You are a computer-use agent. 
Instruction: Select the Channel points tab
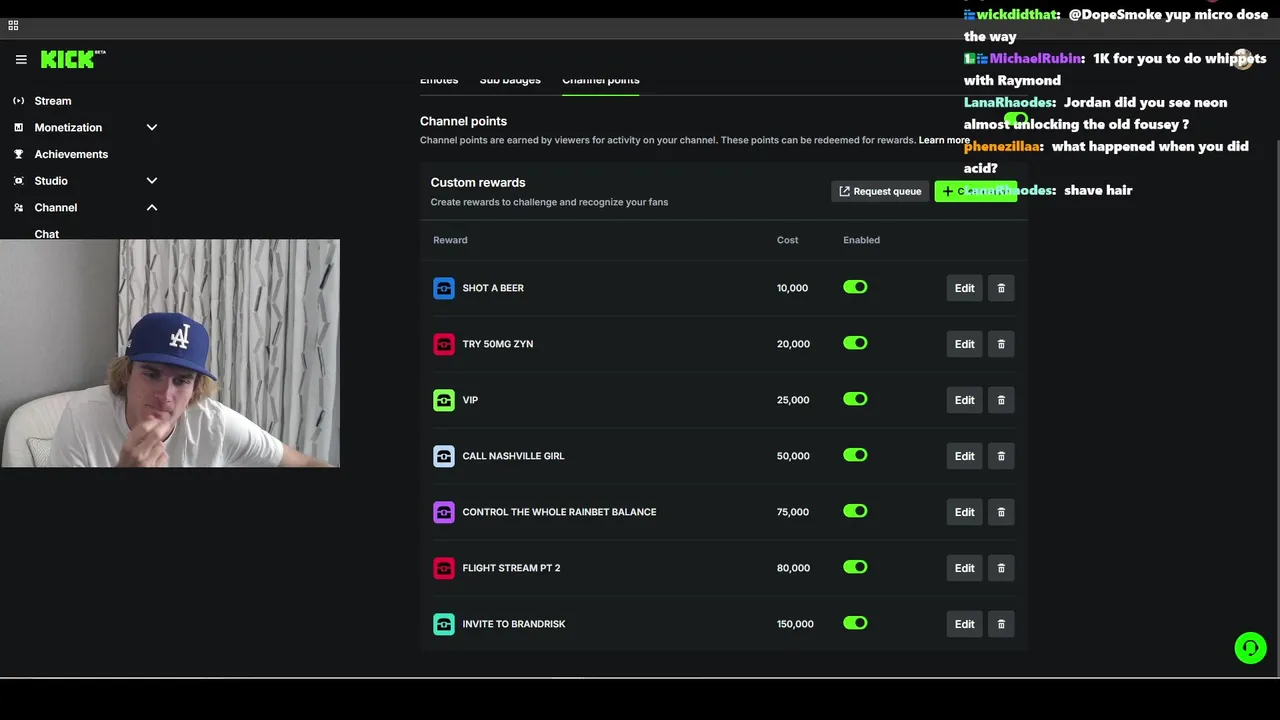point(601,80)
